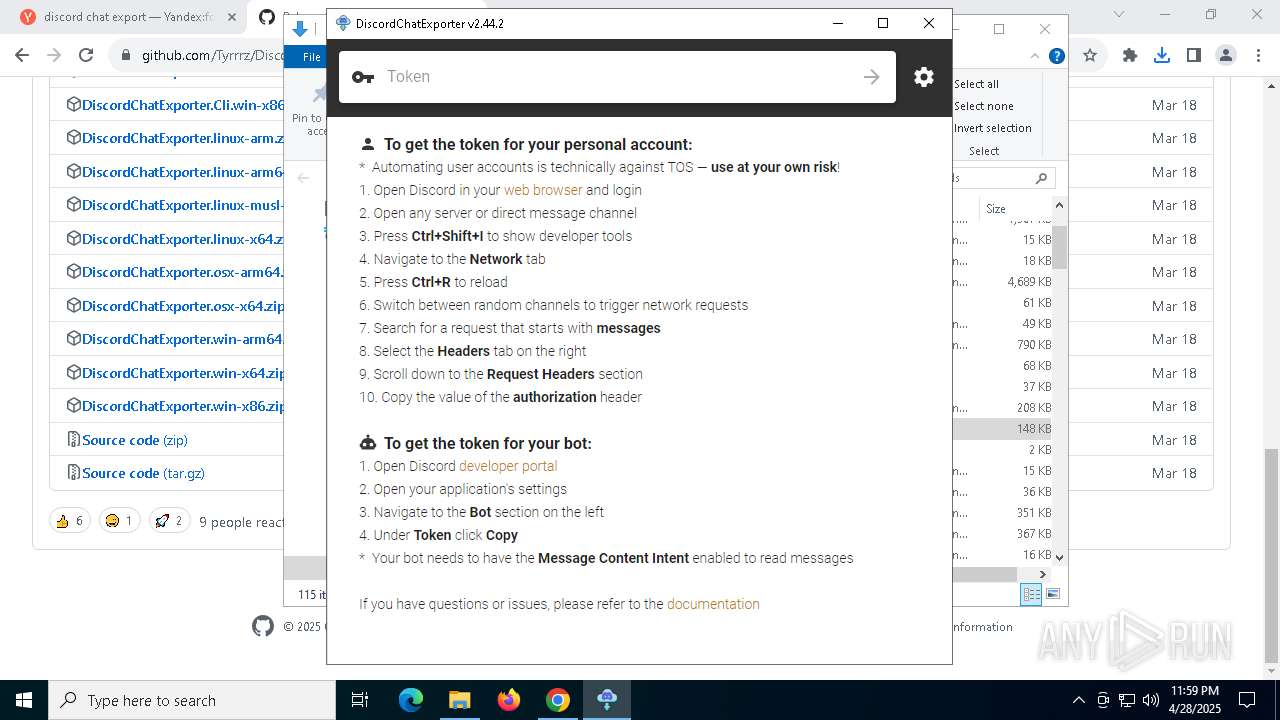Toggle Chrome side panel icon
Viewport: 1280px width, 720px height.
tap(1194, 56)
